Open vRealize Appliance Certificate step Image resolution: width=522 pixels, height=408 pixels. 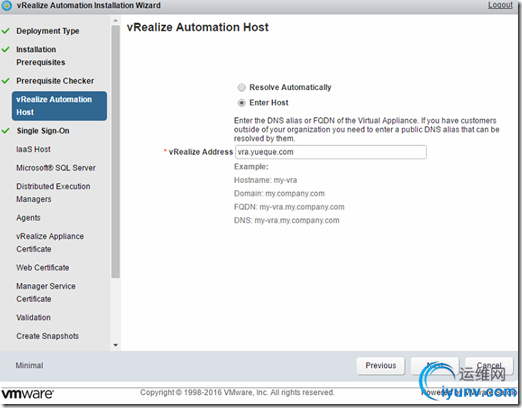point(50,243)
